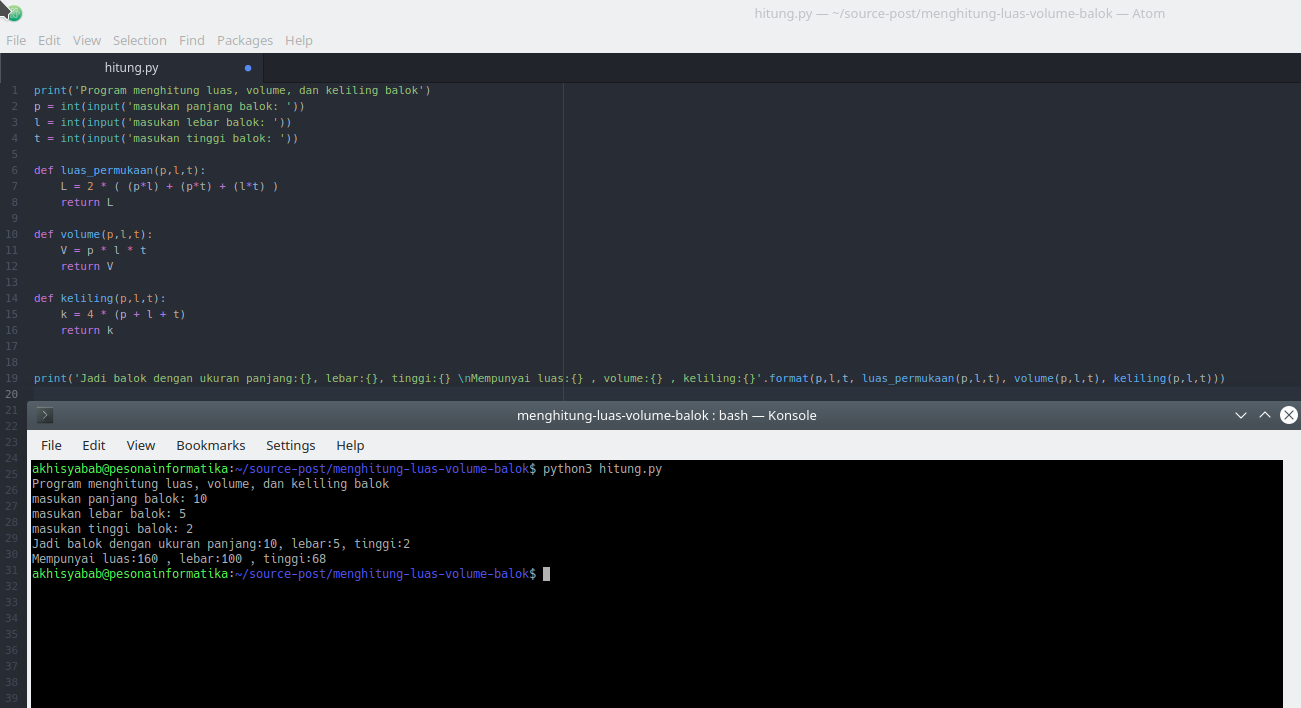This screenshot has width=1301, height=708.
Task: Open Konsole's Settings menu
Action: [x=290, y=445]
